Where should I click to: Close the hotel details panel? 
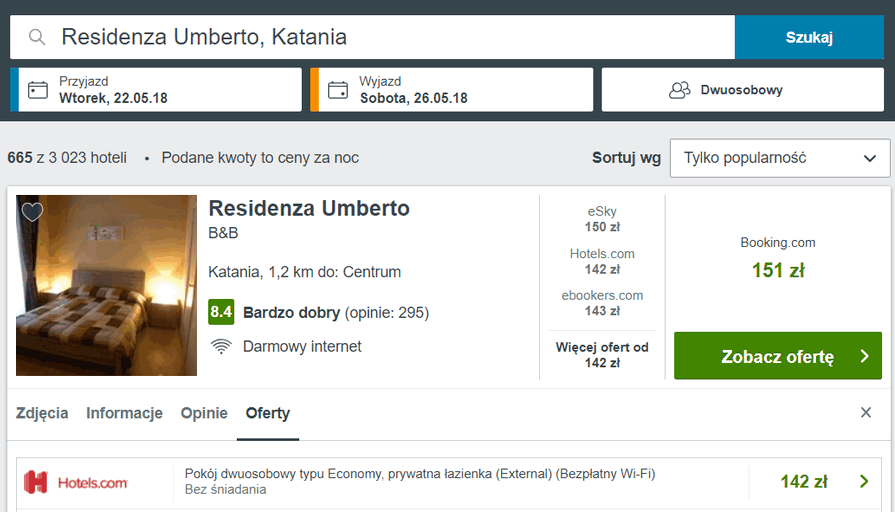[x=866, y=413]
